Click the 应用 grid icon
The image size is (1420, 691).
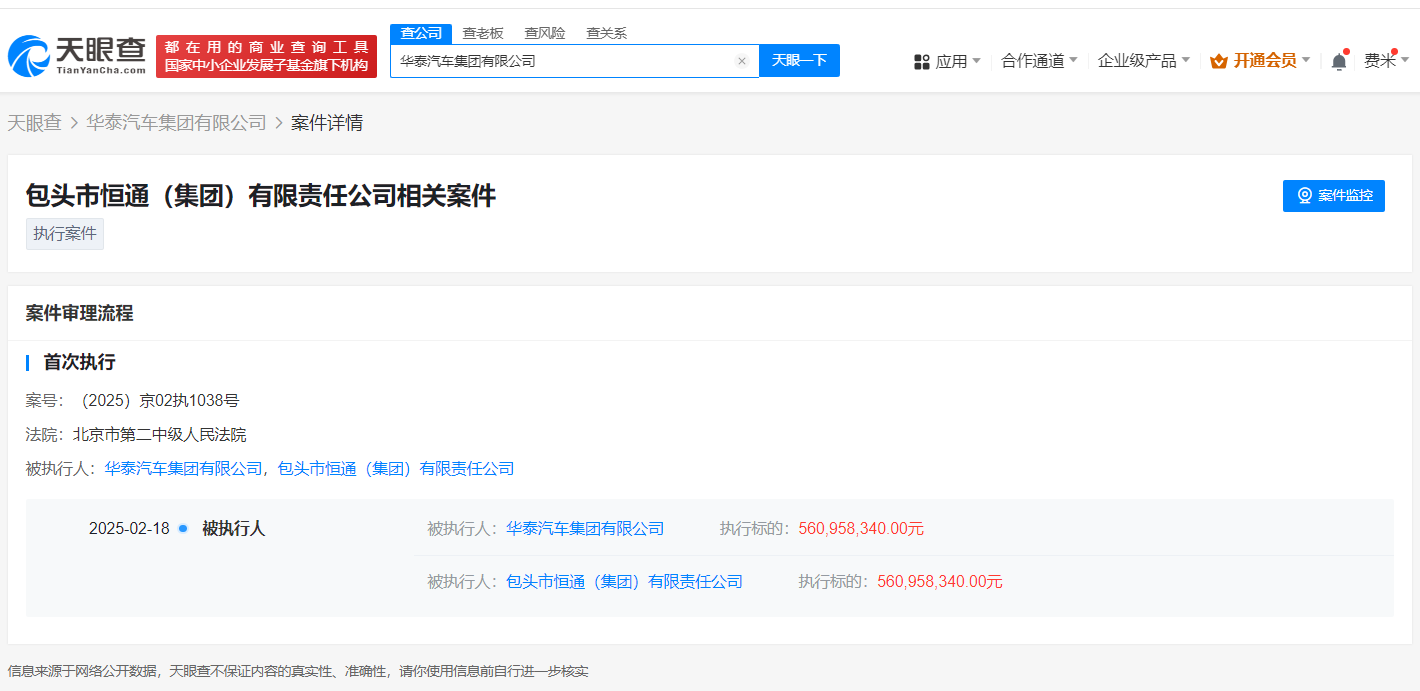click(x=922, y=62)
